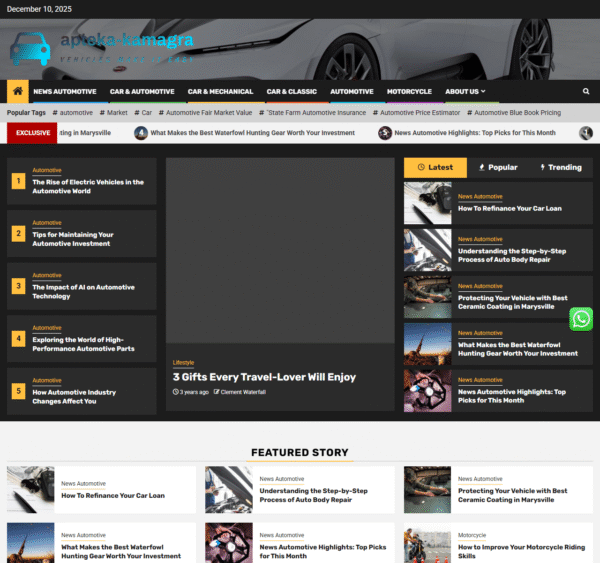Switch to the Popular tab
This screenshot has height=563, width=600.
[x=497, y=168]
